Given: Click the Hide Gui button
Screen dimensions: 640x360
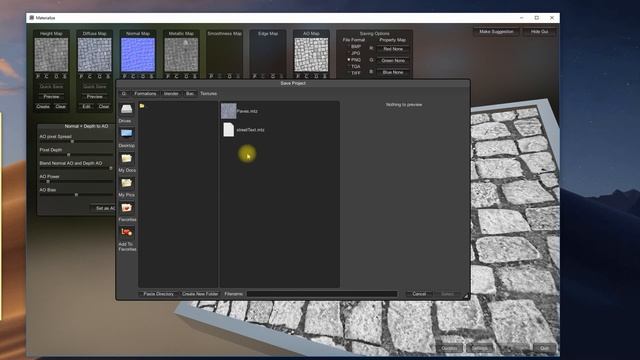Looking at the screenshot, I should pyautogui.click(x=540, y=31).
